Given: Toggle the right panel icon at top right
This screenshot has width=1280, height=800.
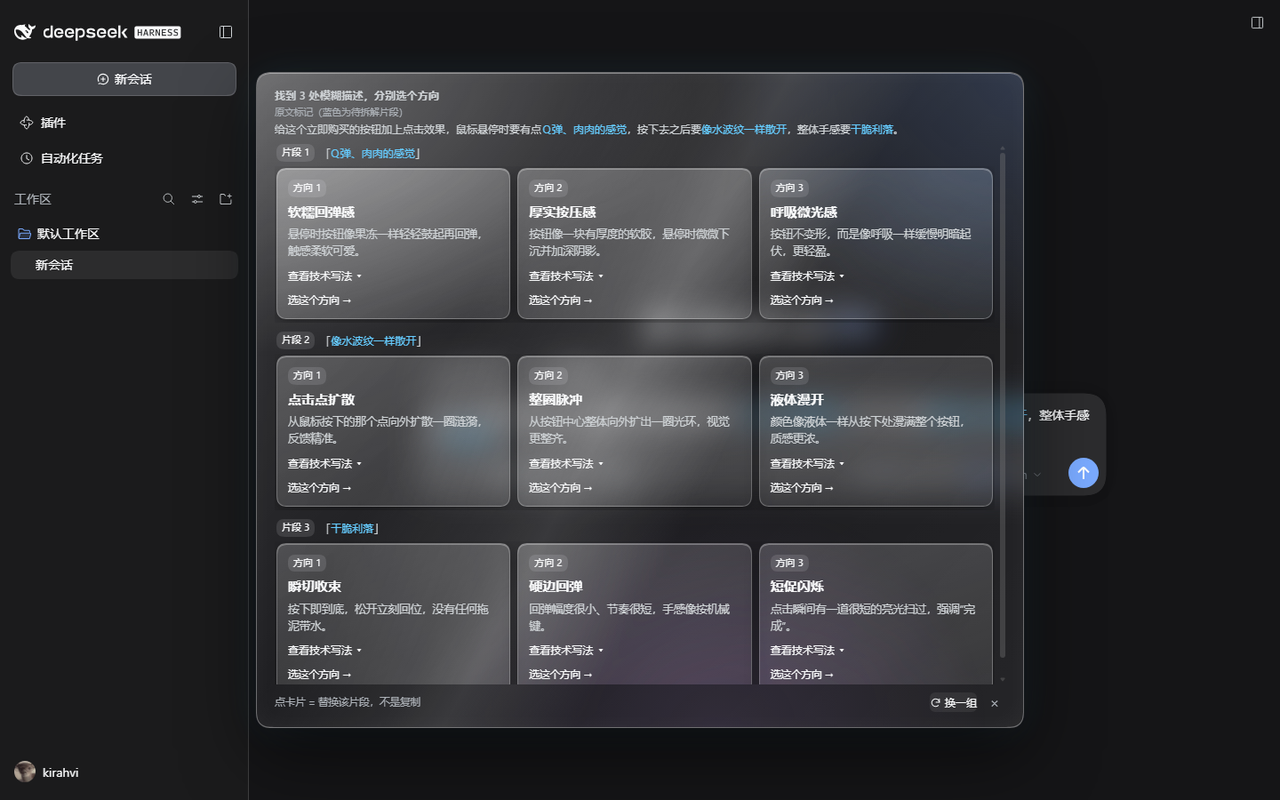Looking at the screenshot, I should point(1258,22).
